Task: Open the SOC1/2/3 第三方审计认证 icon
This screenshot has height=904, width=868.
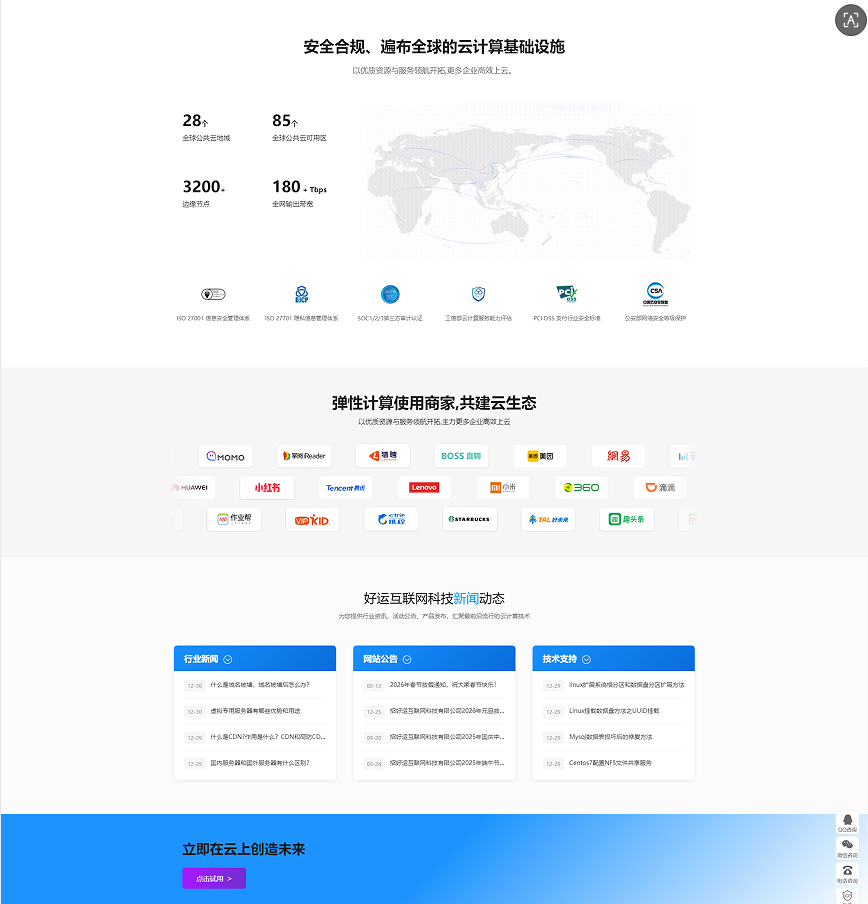Action: coord(390,294)
